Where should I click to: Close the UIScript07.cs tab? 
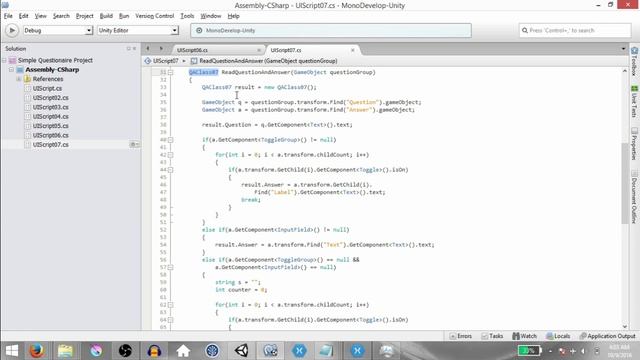[353, 50]
